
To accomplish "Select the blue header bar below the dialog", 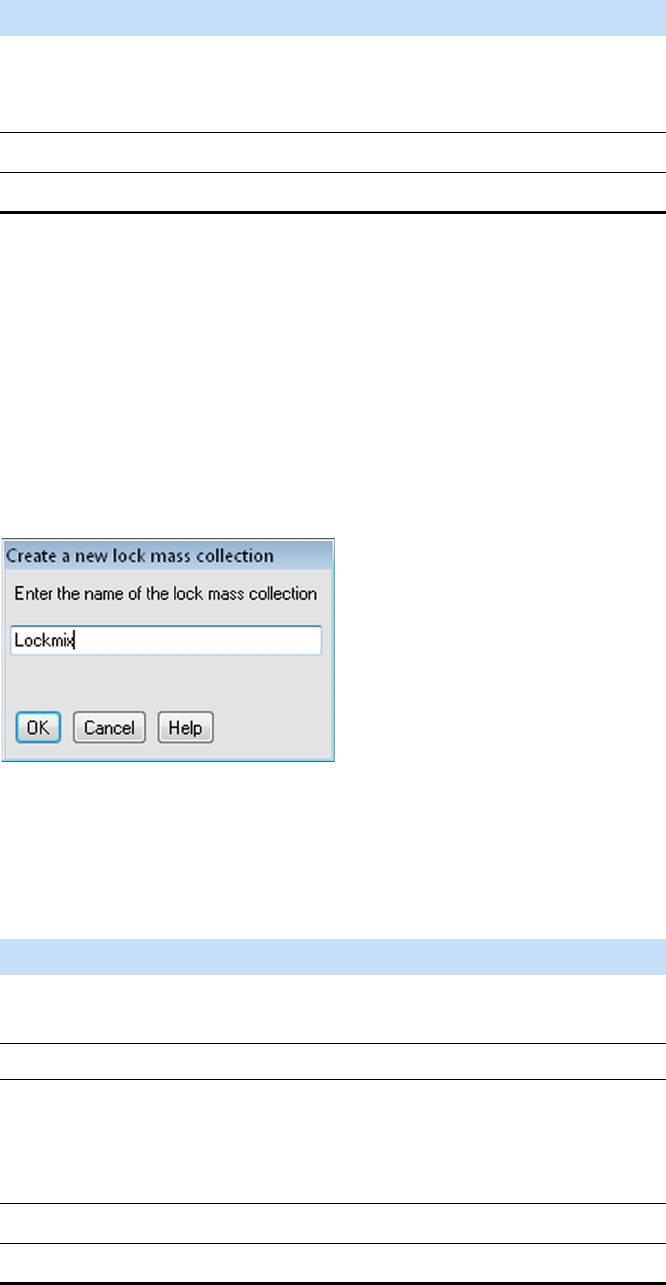I will [333, 957].
